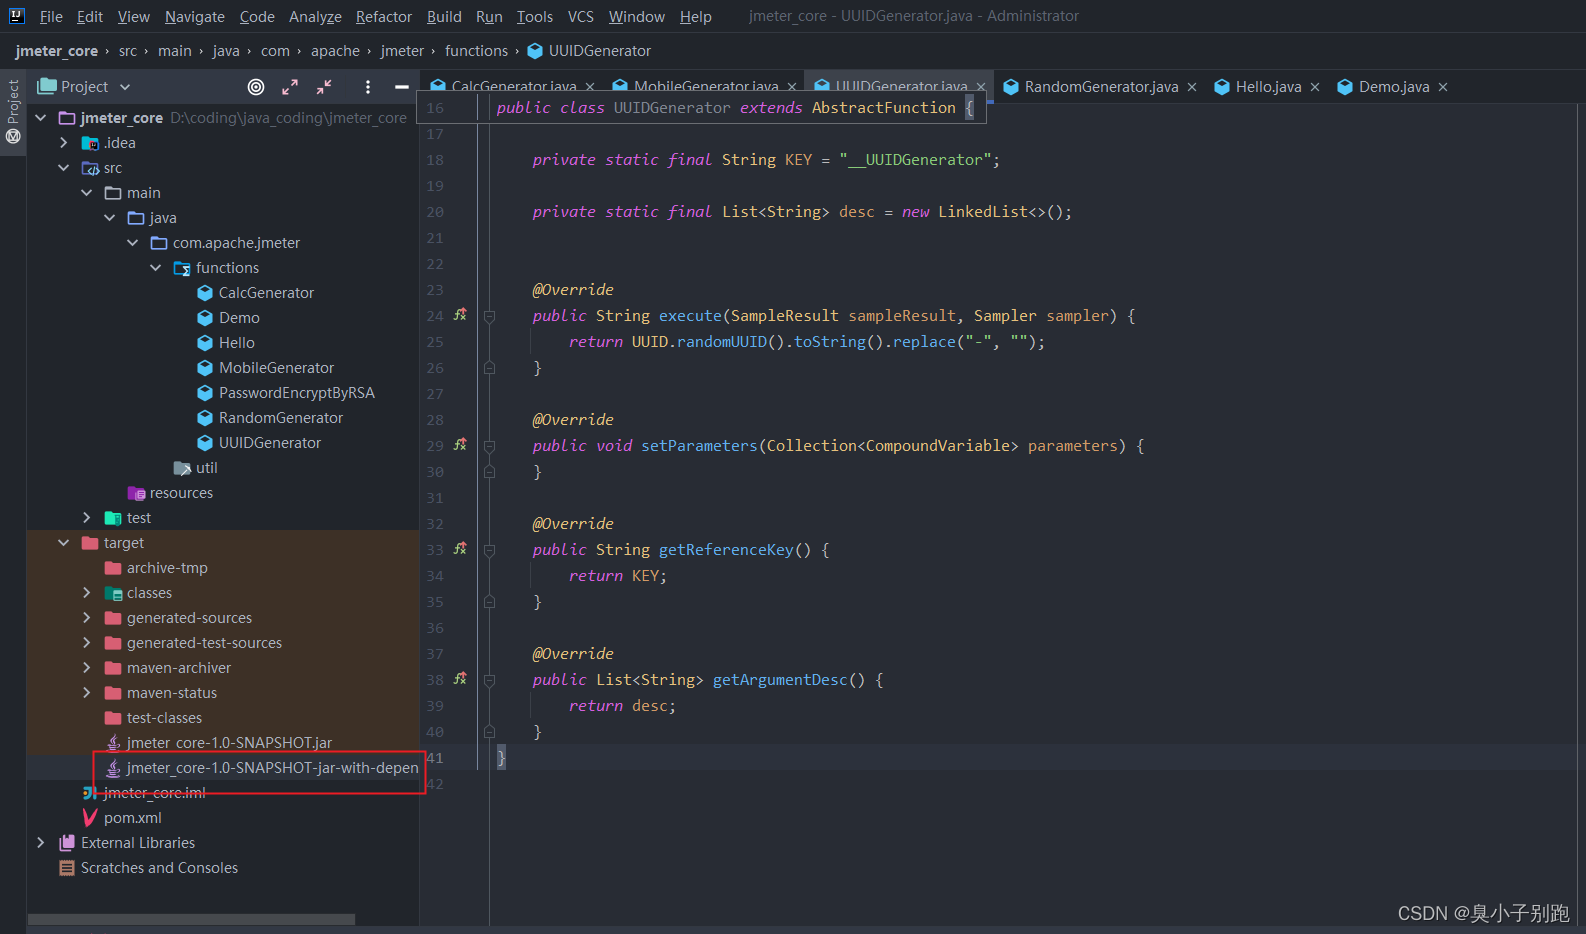The width and height of the screenshot is (1586, 934).
Task: Close the CalcGenerator.java tab
Action: [x=590, y=87]
